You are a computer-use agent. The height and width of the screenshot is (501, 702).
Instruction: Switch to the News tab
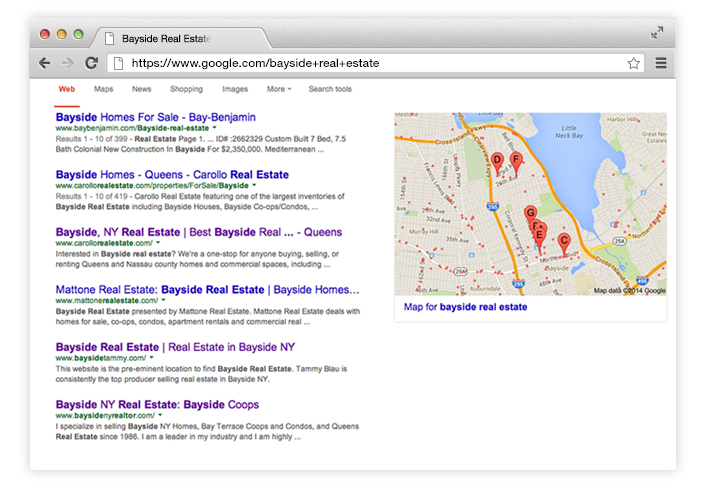coord(141,89)
